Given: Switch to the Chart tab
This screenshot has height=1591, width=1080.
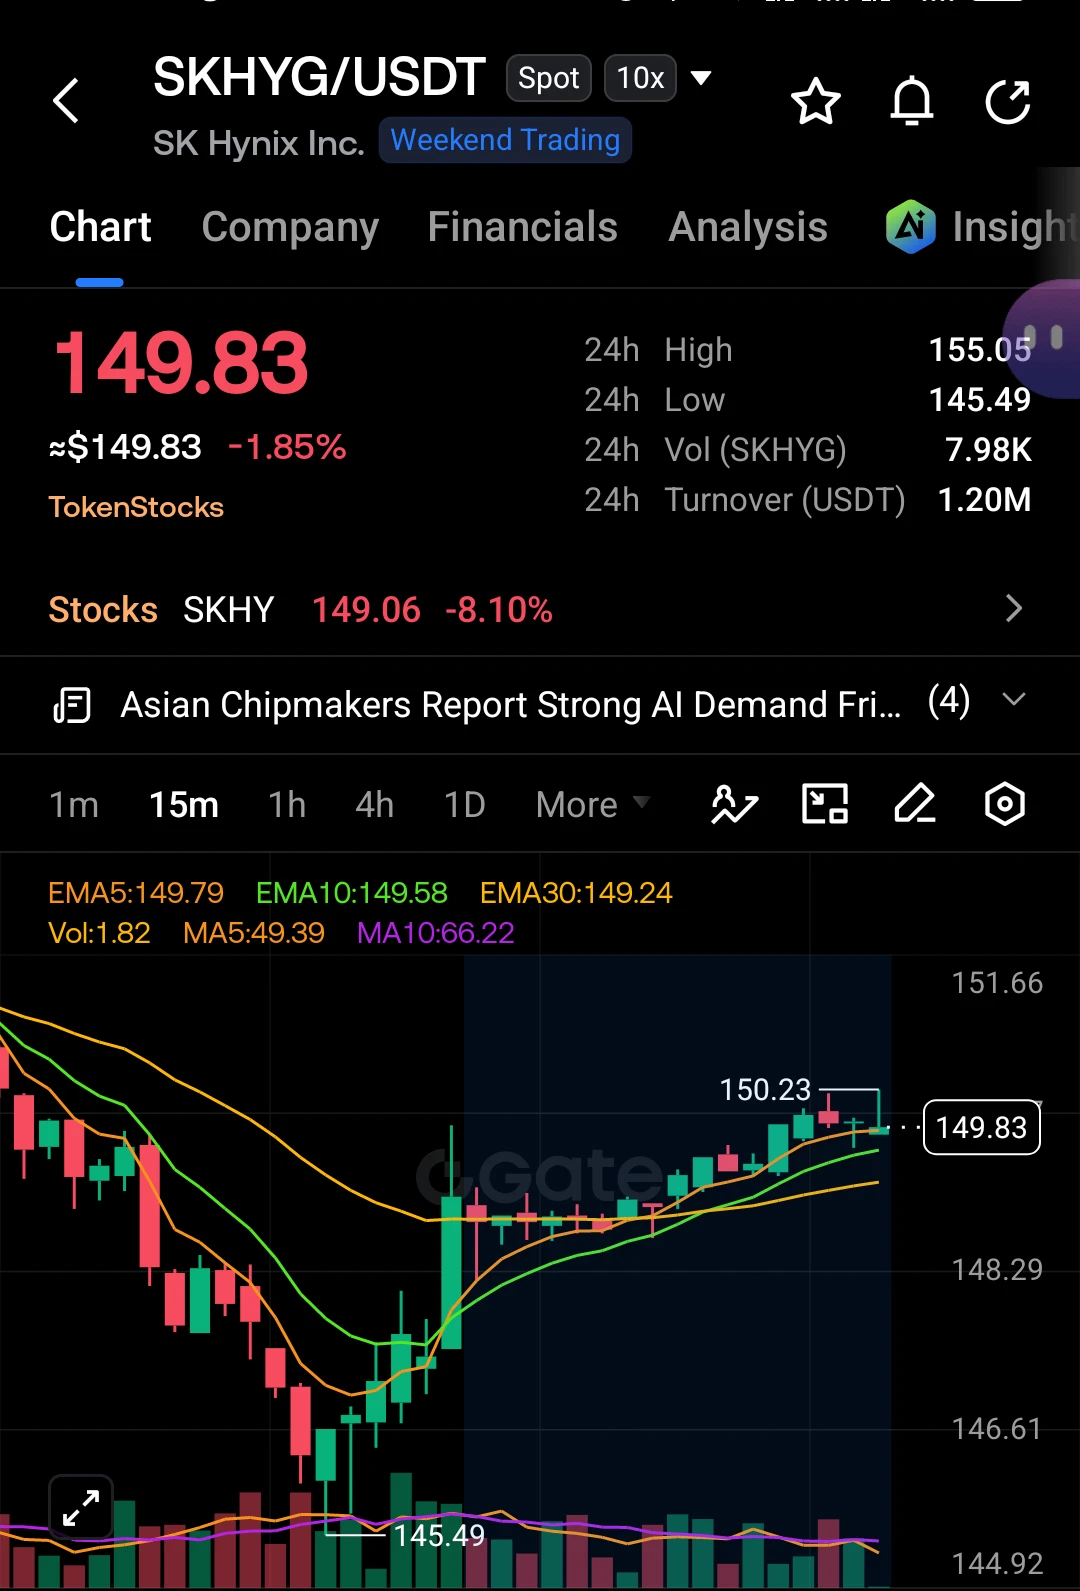Looking at the screenshot, I should (100, 227).
